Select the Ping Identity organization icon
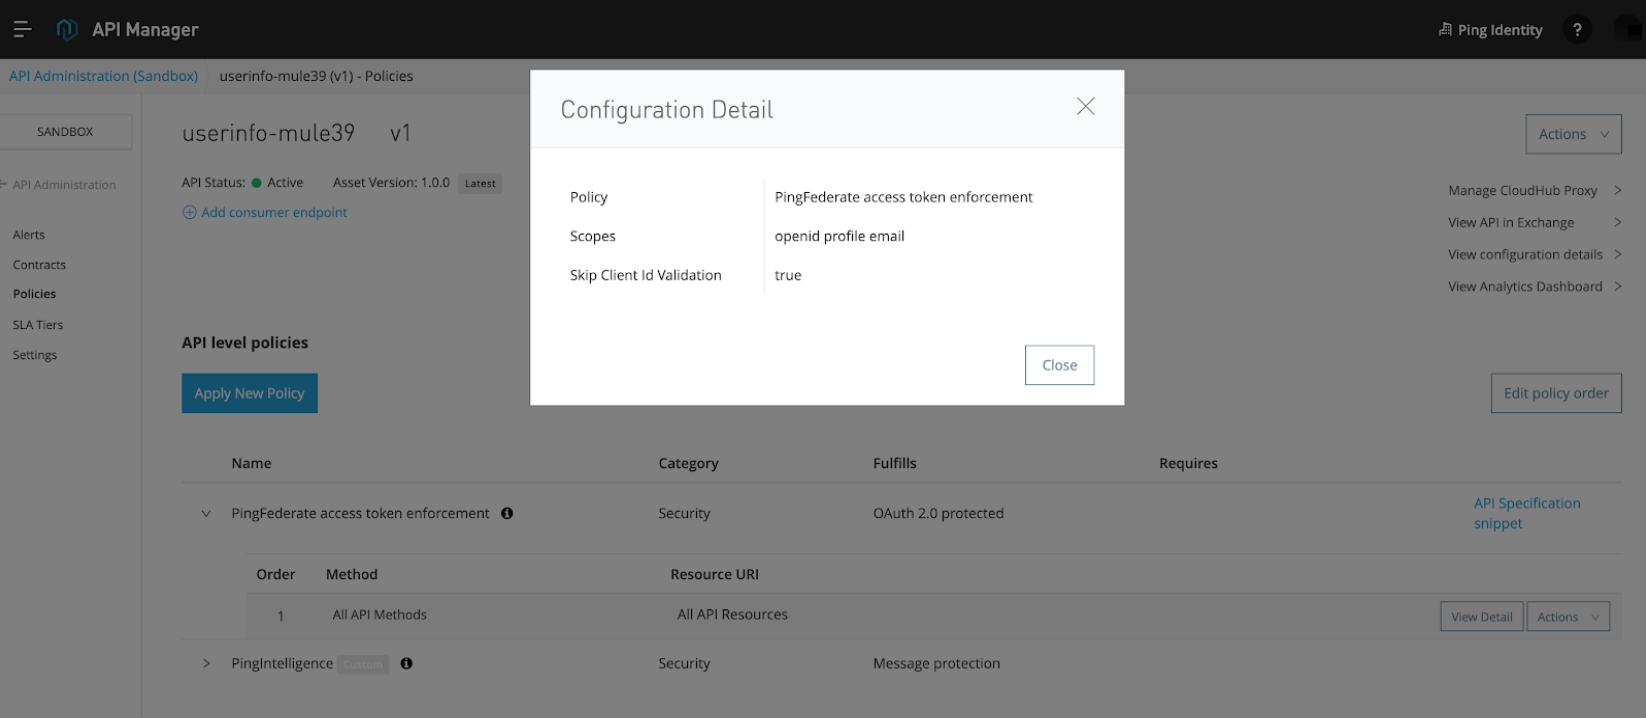Image resolution: width=1646 pixels, height=718 pixels. [x=1445, y=30]
